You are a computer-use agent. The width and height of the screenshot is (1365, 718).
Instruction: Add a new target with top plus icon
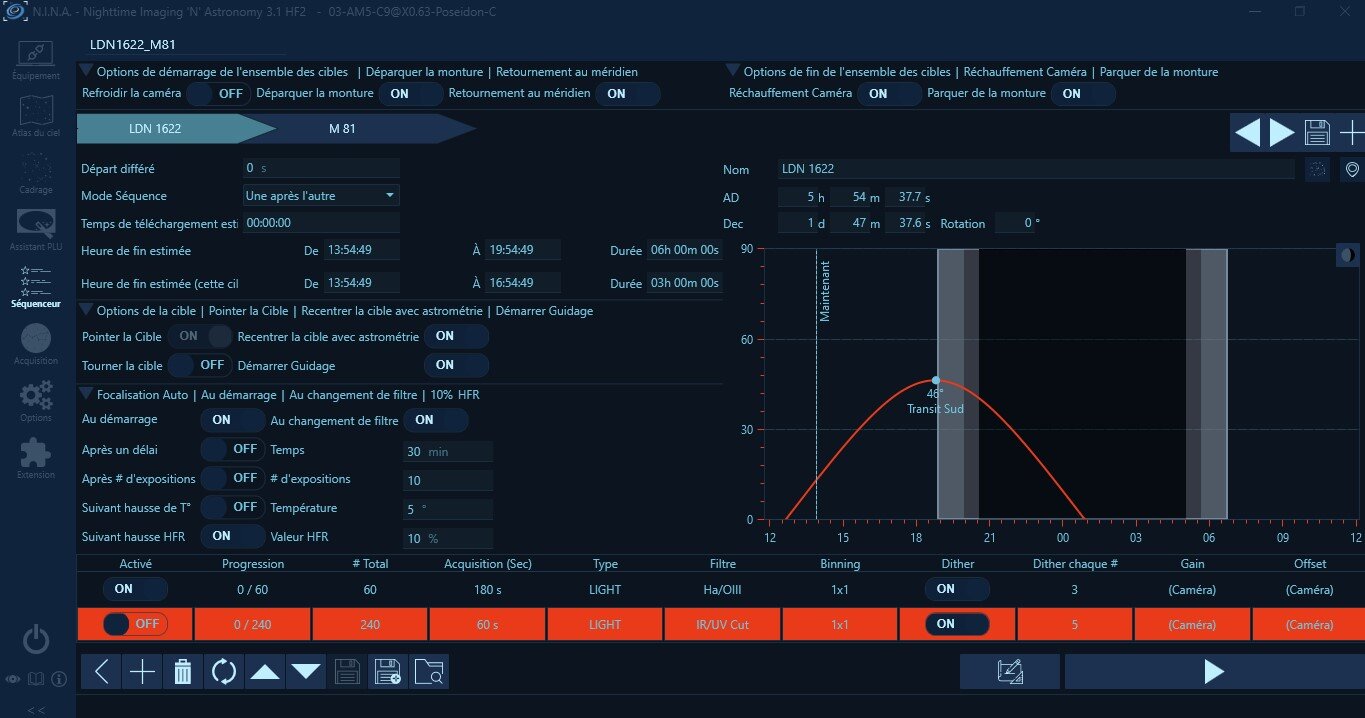tap(1351, 133)
